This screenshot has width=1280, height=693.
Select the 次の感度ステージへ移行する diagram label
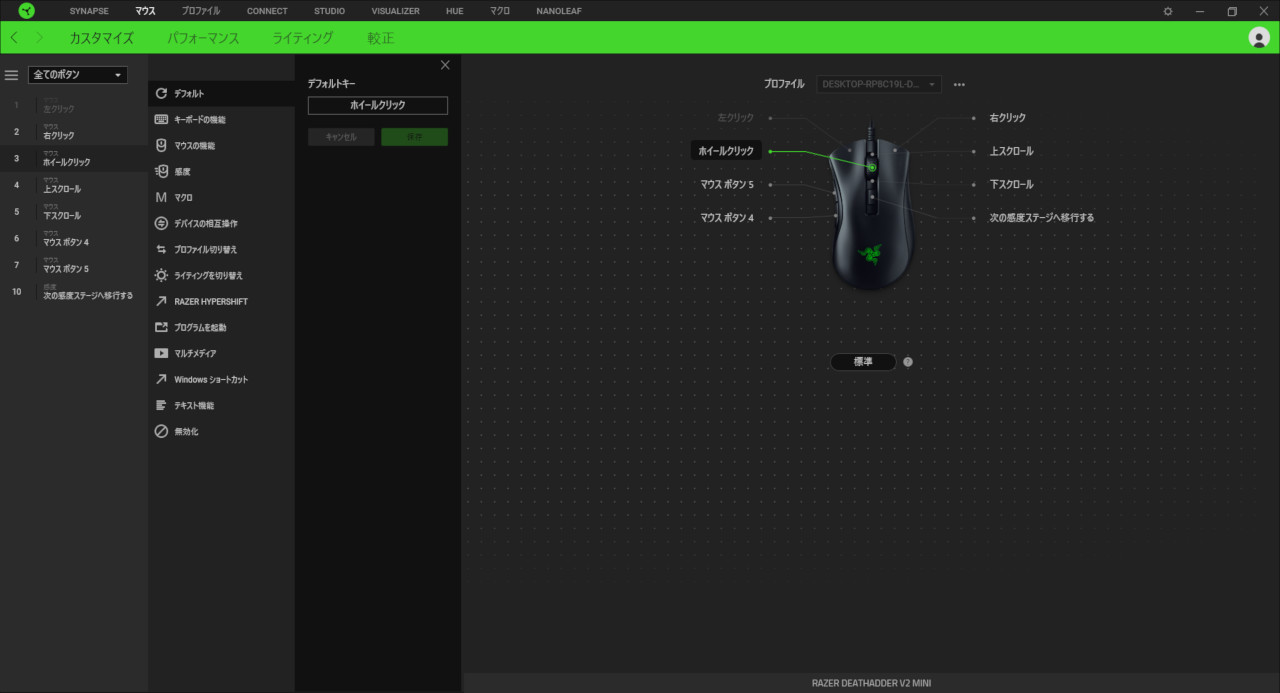pyautogui.click(x=1042, y=217)
